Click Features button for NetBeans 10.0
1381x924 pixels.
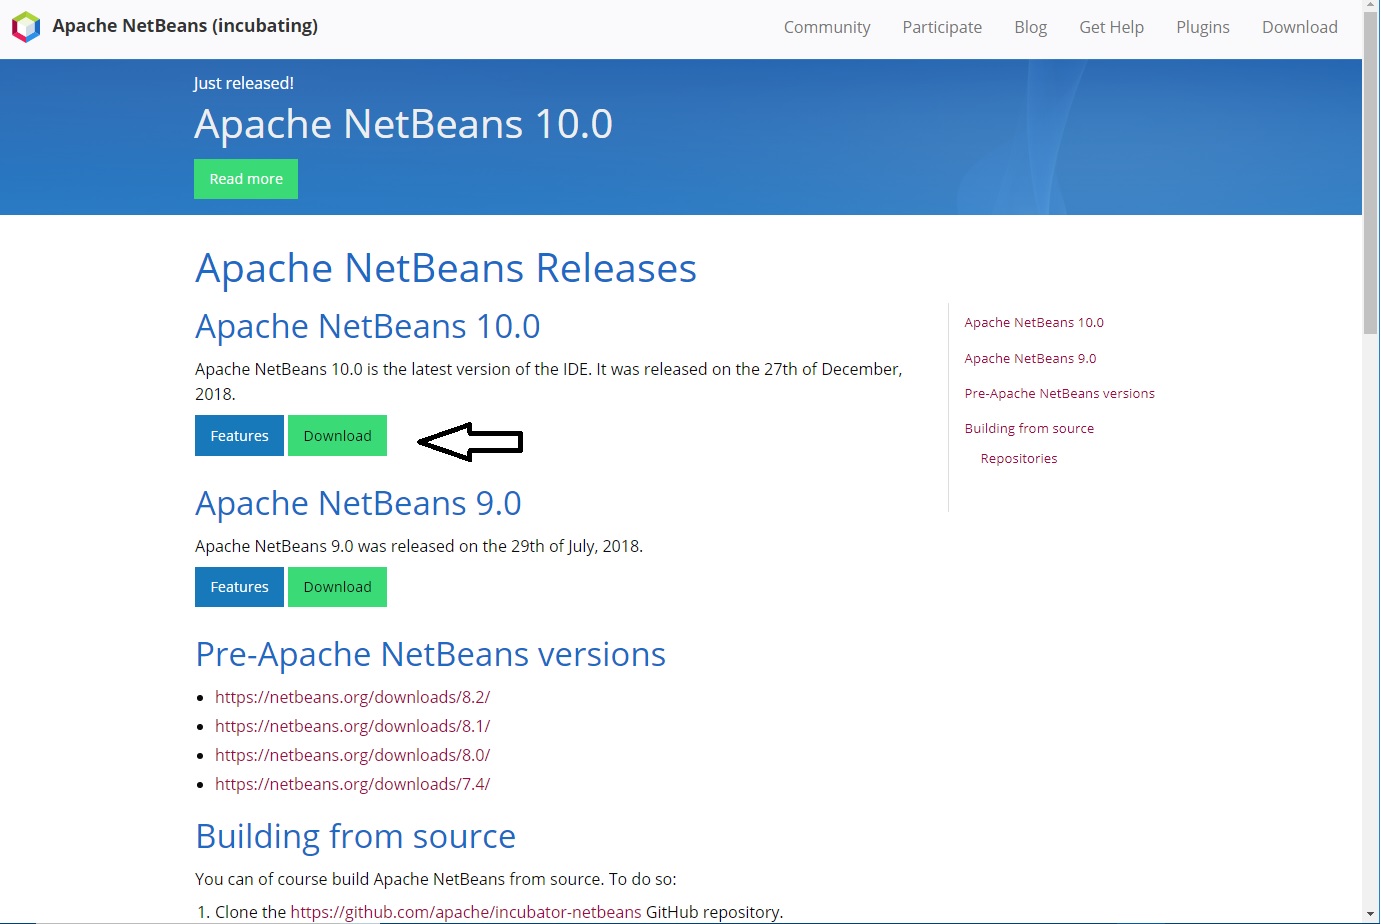click(239, 436)
